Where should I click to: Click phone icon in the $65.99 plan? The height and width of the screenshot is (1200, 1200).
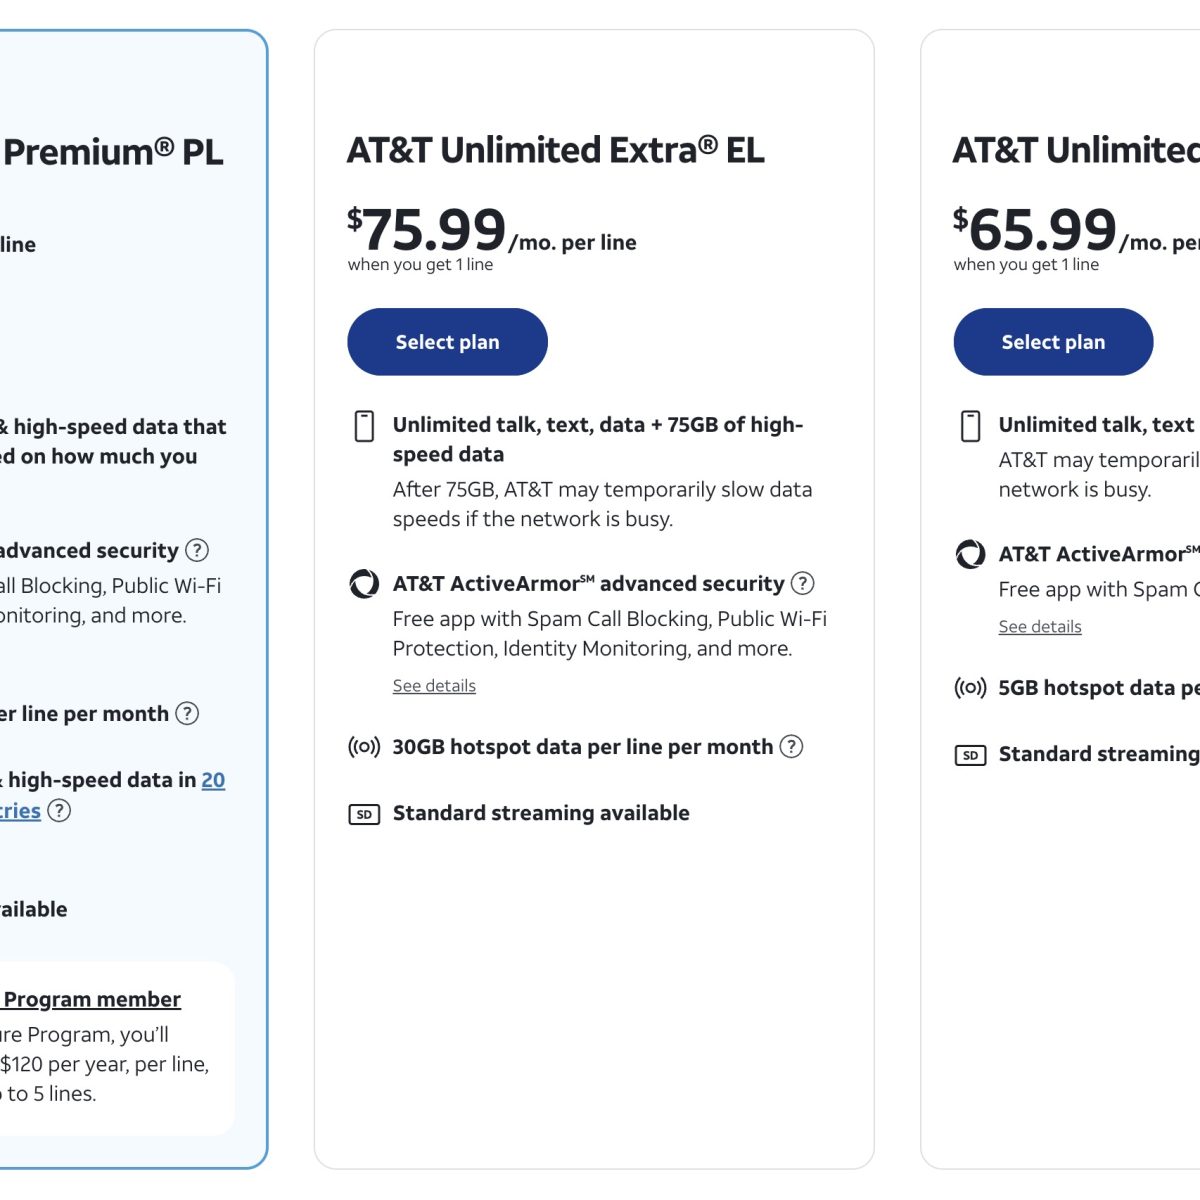click(x=970, y=426)
